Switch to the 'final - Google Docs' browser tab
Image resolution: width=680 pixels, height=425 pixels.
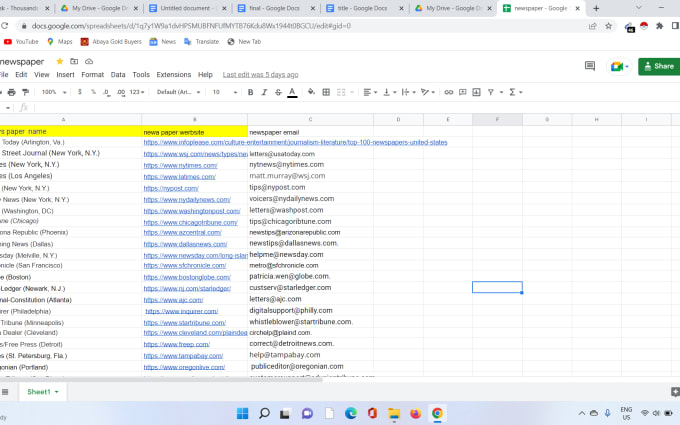[x=274, y=8]
